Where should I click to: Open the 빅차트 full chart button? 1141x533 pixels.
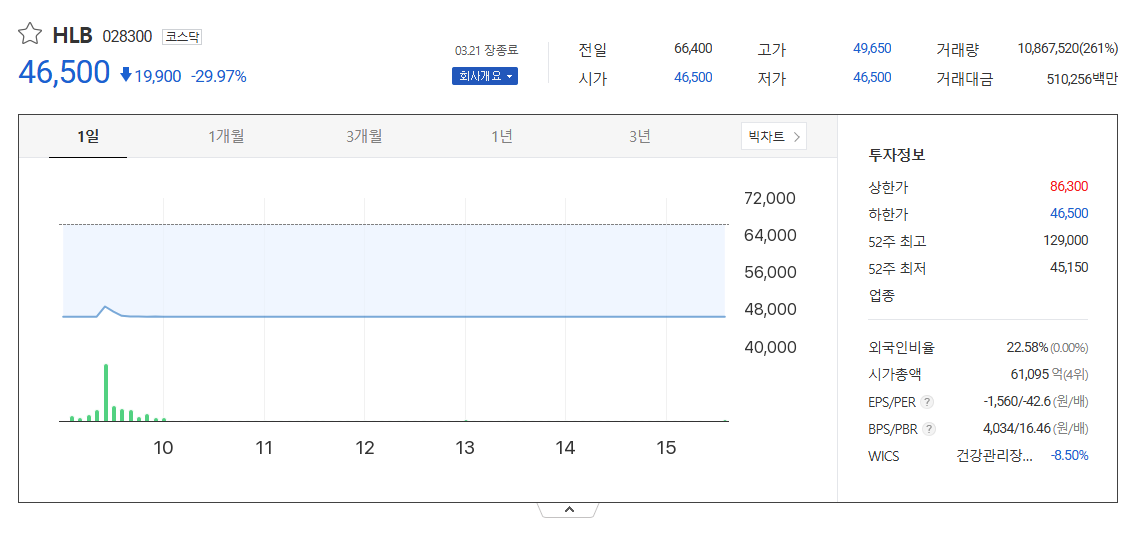(774, 136)
